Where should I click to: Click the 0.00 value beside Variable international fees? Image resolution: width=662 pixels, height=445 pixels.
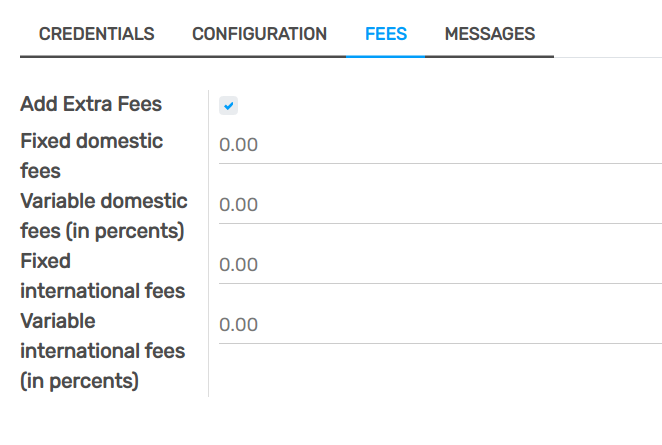click(x=239, y=325)
